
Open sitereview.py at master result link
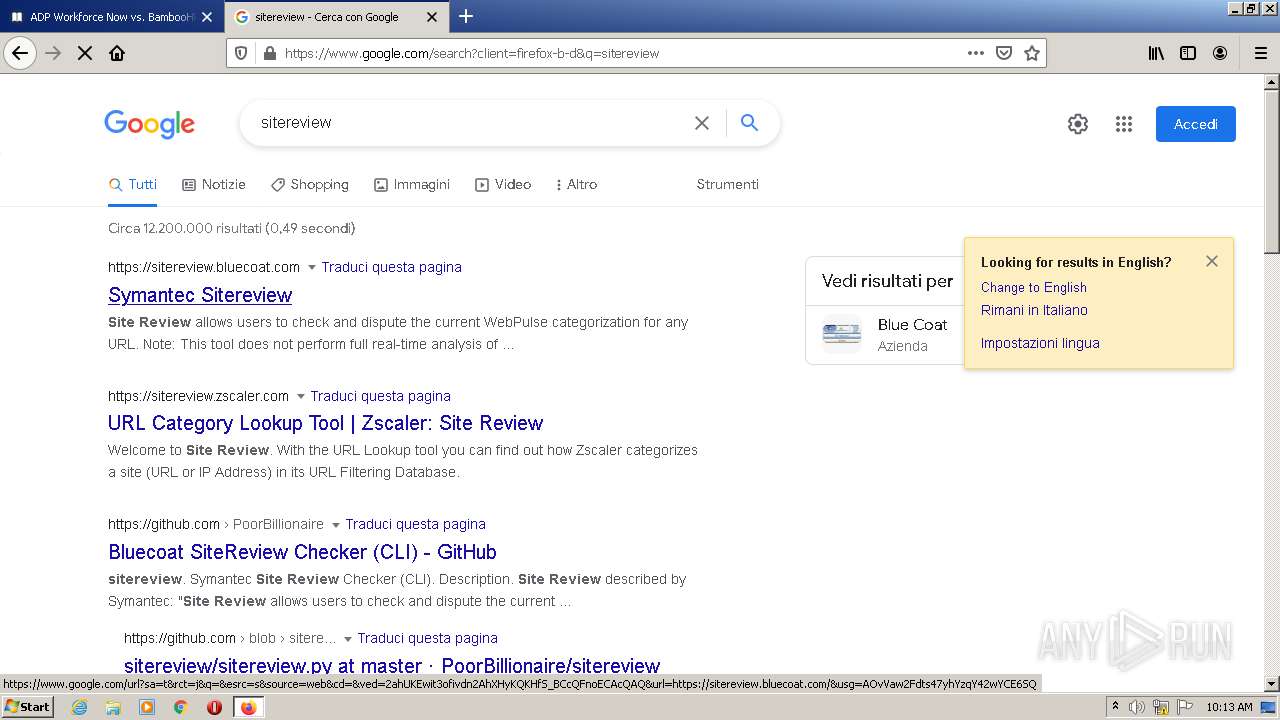pyautogui.click(x=392, y=666)
